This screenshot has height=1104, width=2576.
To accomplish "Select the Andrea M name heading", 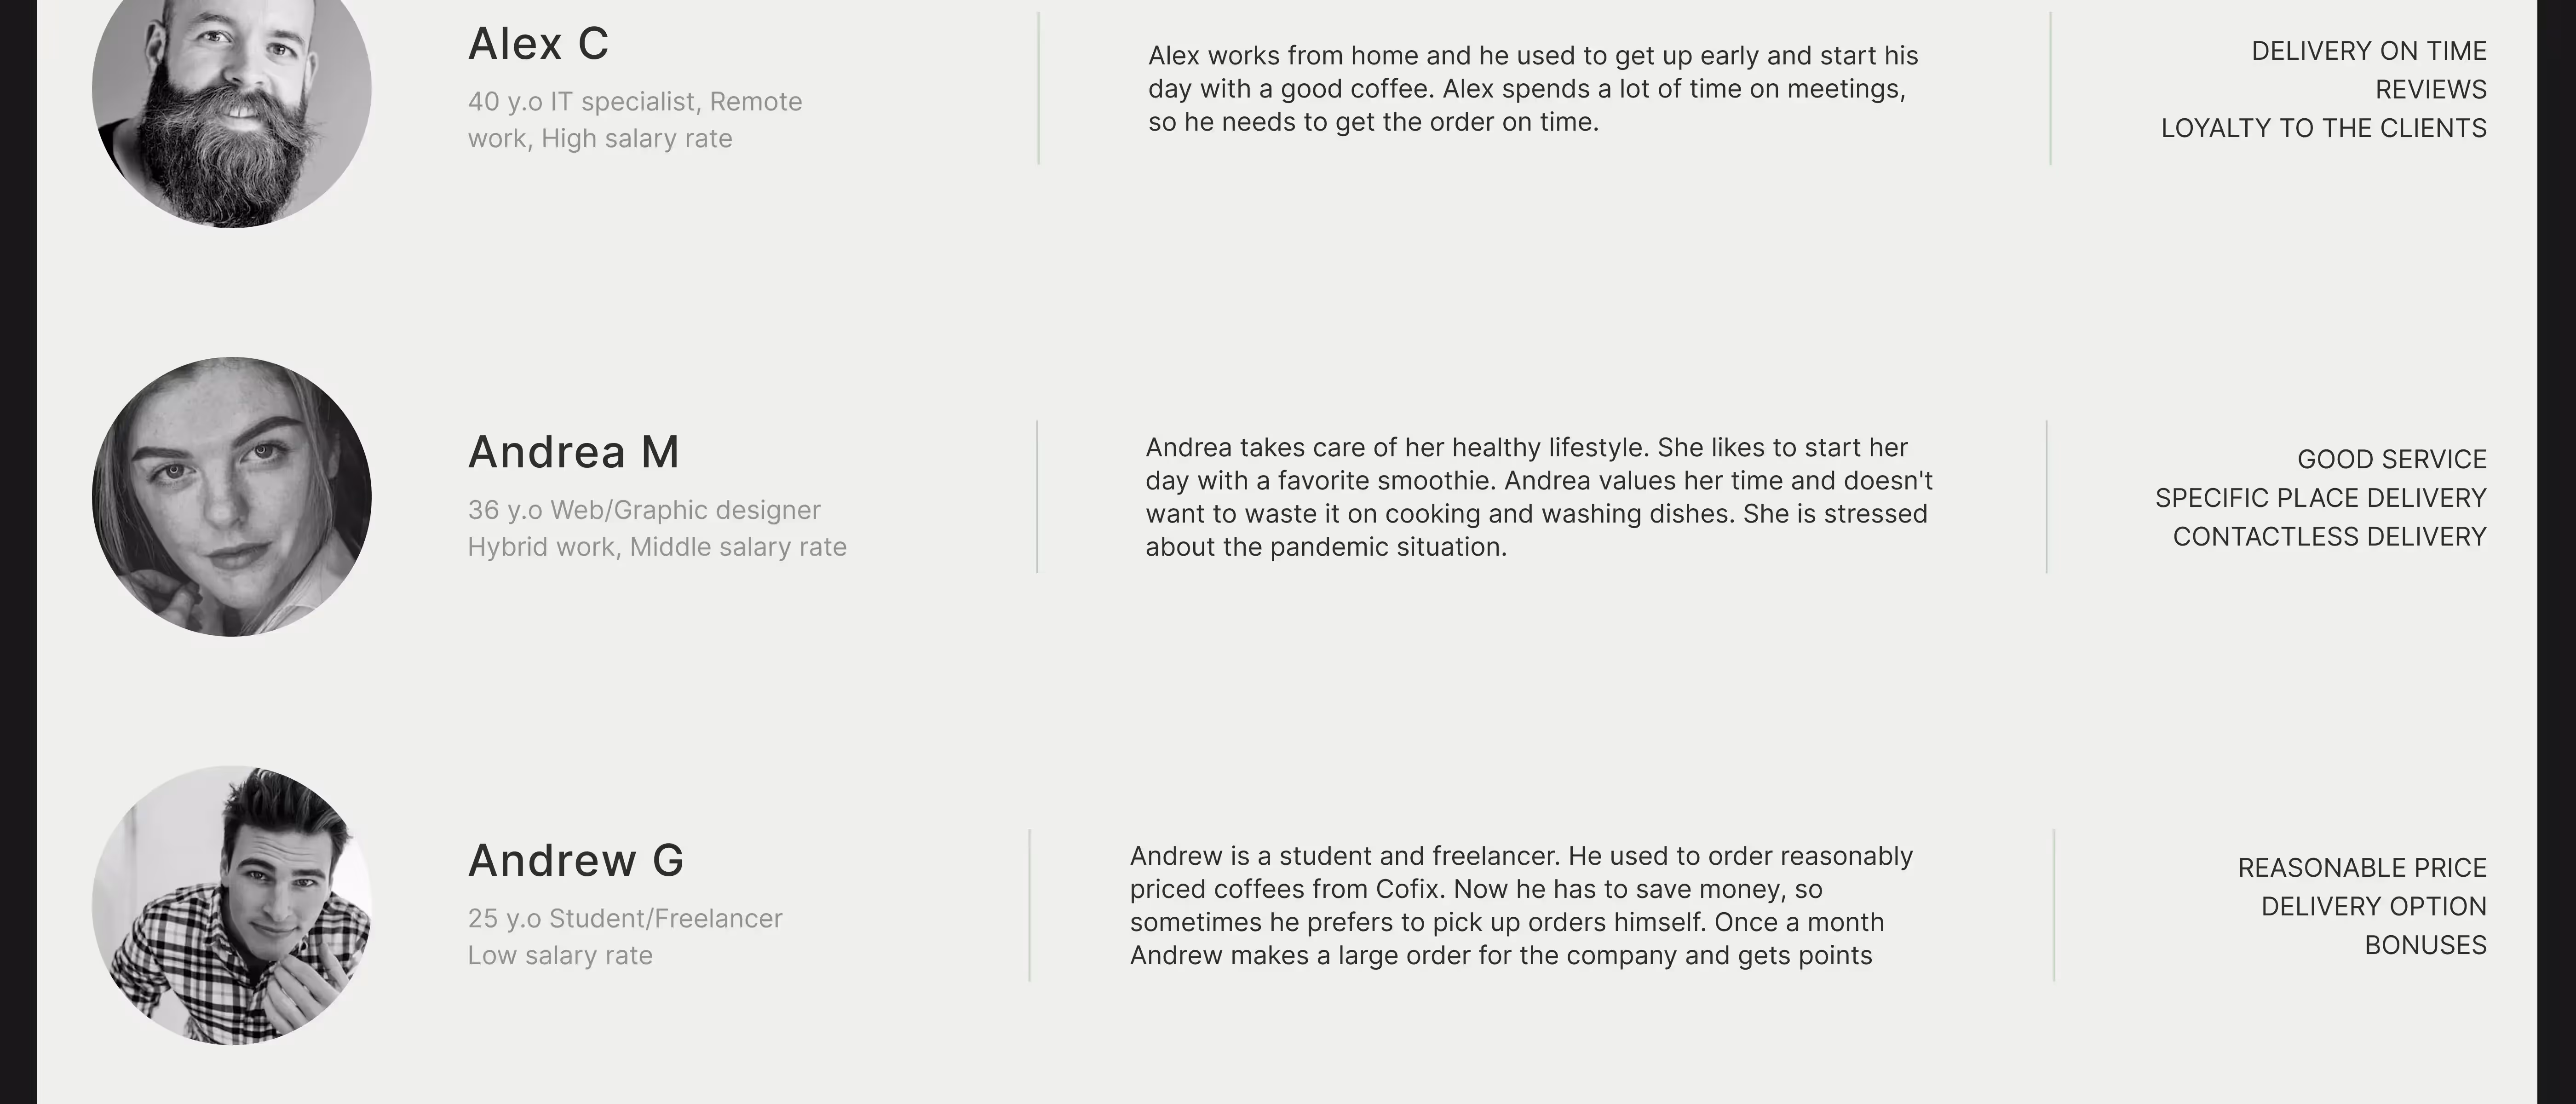I will tap(574, 452).
